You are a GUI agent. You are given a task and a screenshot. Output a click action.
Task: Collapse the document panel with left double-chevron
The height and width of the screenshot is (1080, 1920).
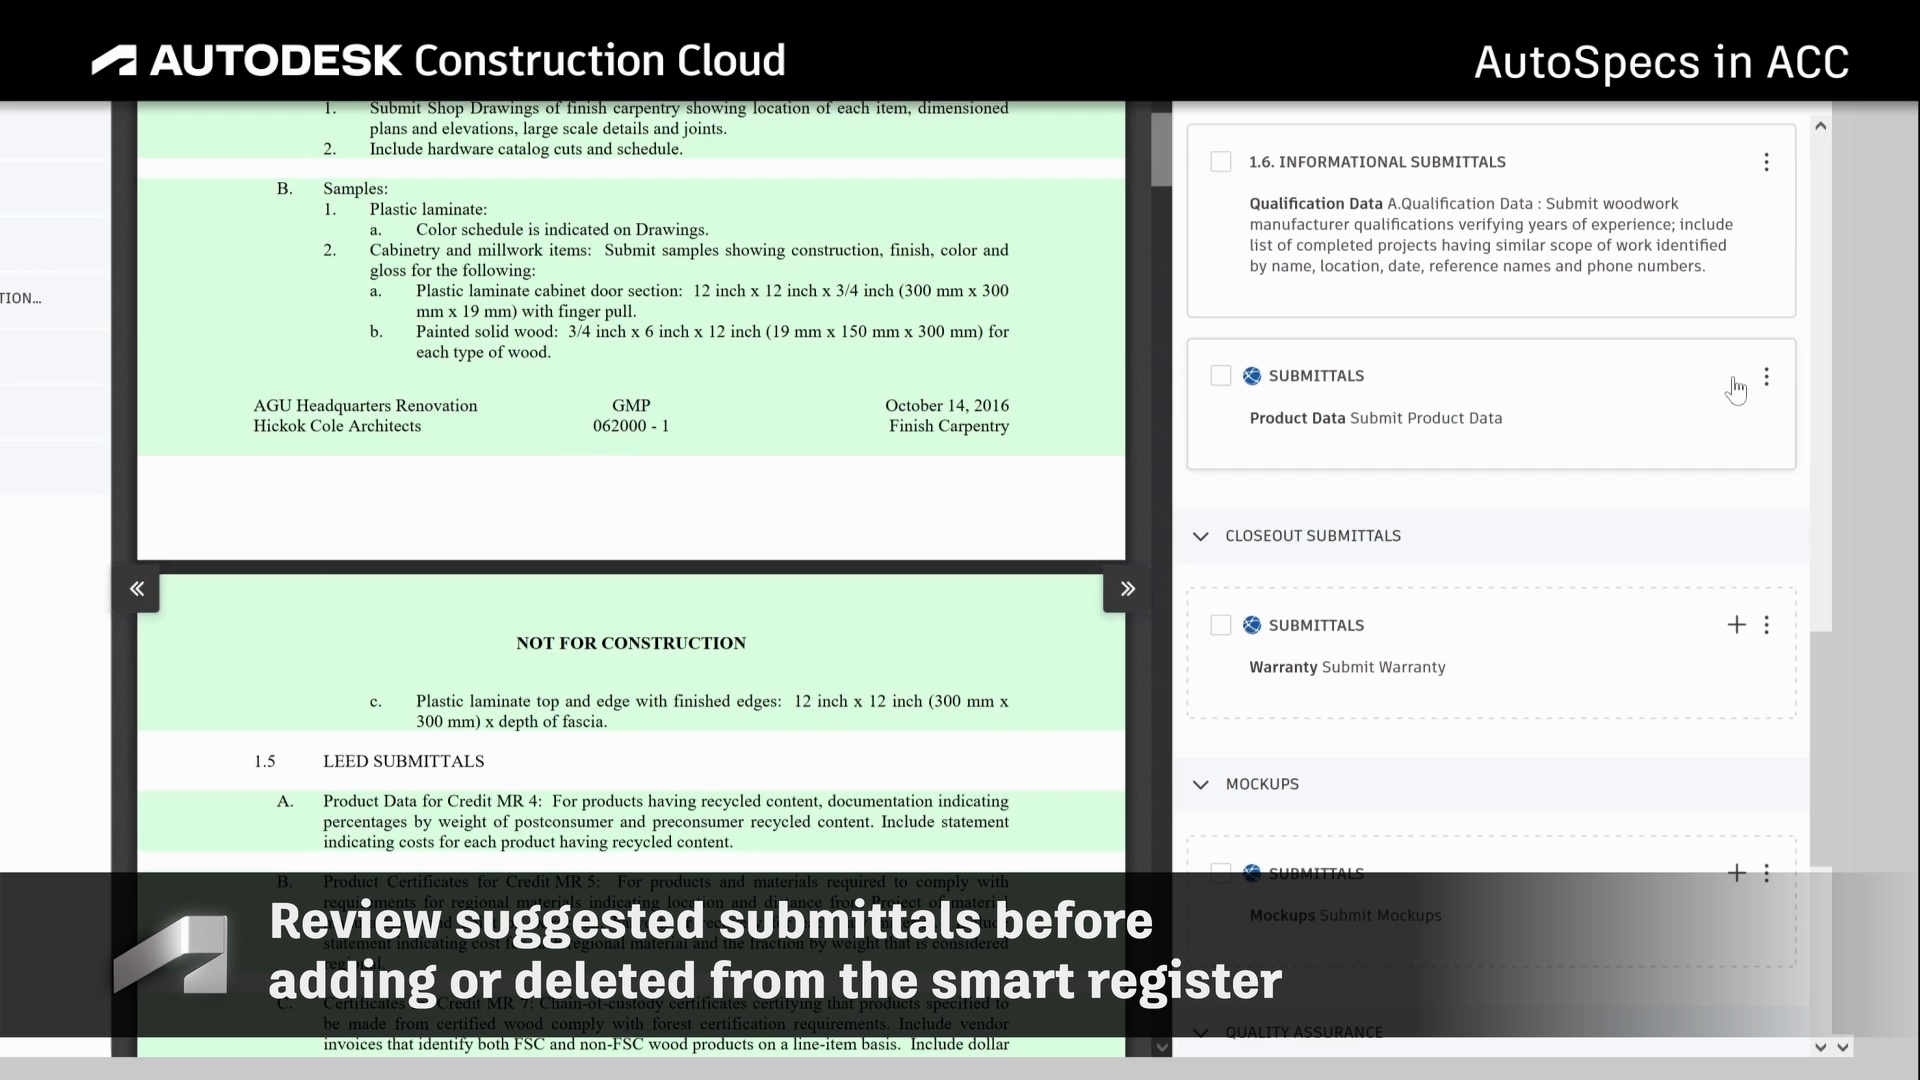137,589
